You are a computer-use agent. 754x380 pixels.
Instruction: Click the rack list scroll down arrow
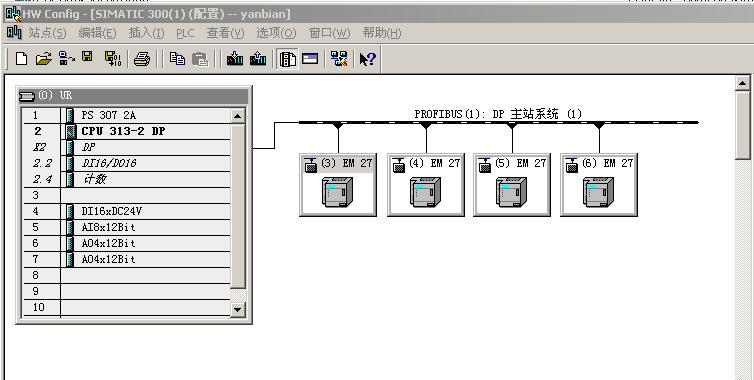tap(238, 309)
